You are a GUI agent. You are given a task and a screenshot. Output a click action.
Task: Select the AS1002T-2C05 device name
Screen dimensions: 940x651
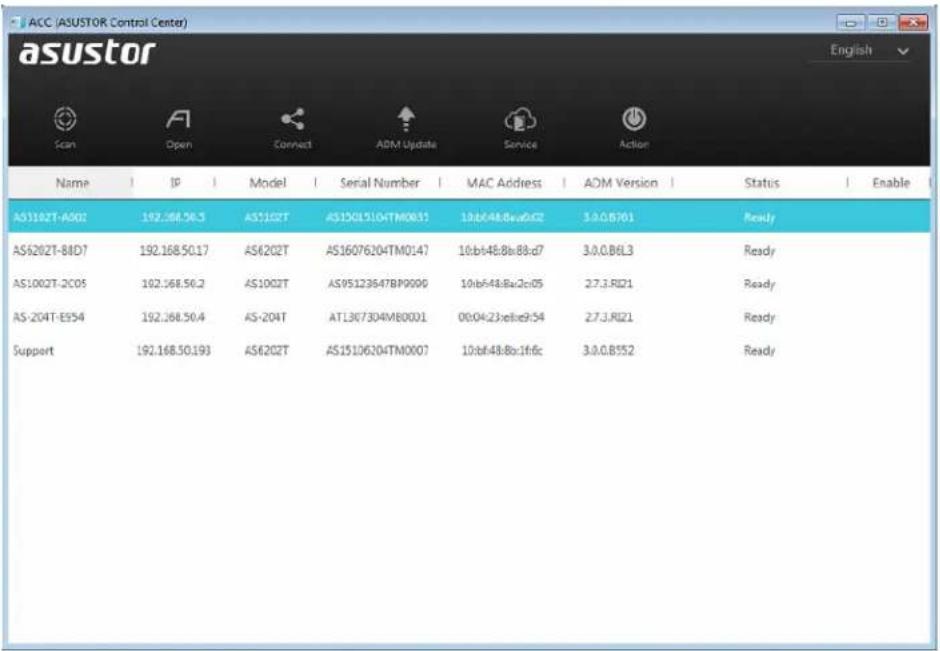[50, 283]
